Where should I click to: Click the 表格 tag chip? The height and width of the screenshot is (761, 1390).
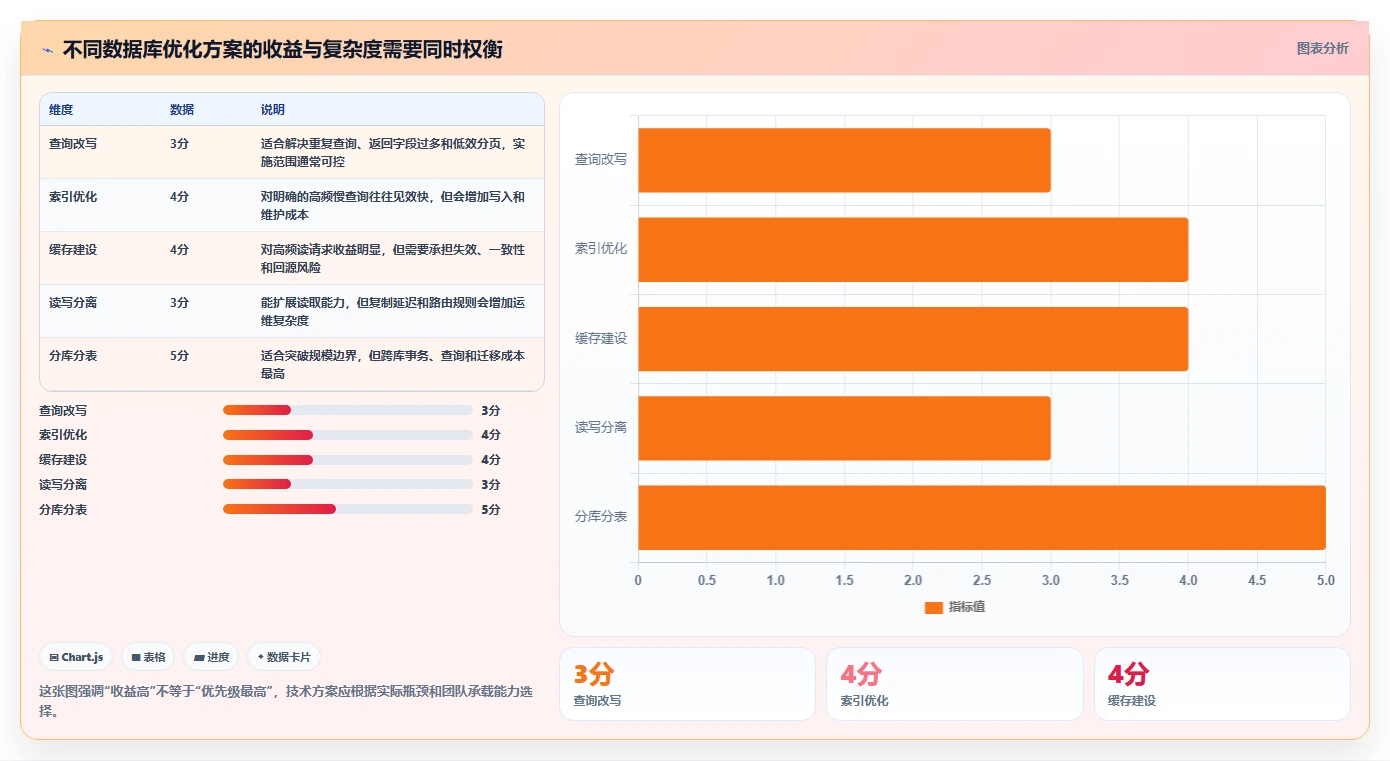click(148, 657)
